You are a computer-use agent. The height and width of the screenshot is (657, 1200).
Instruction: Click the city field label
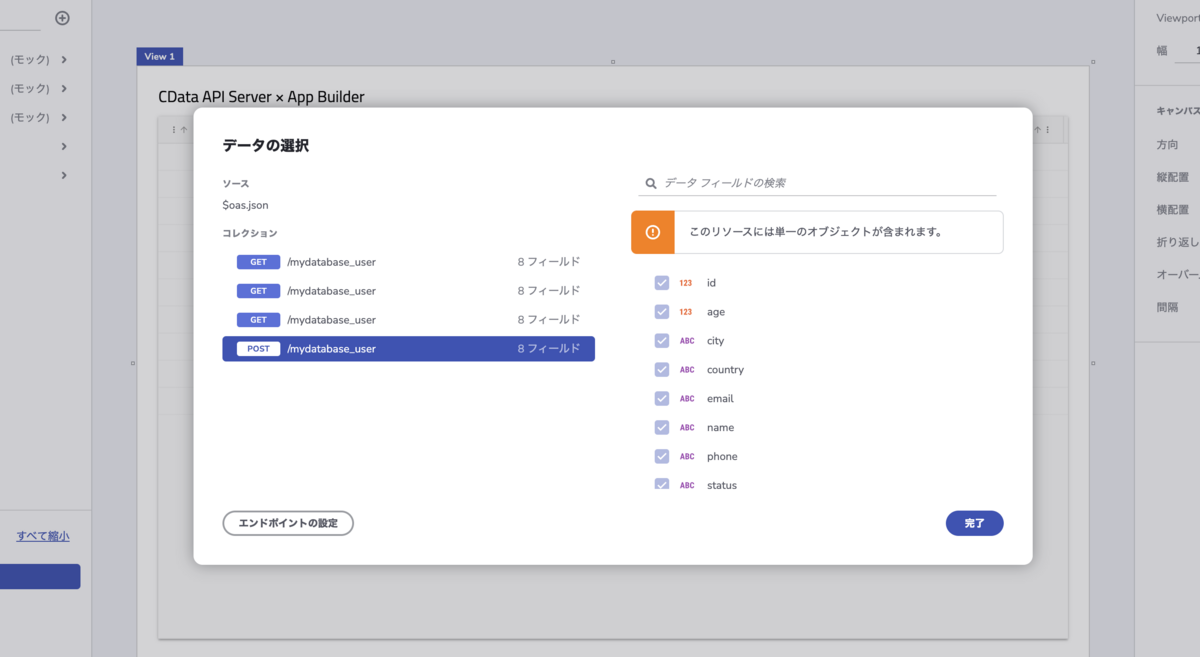coord(715,341)
